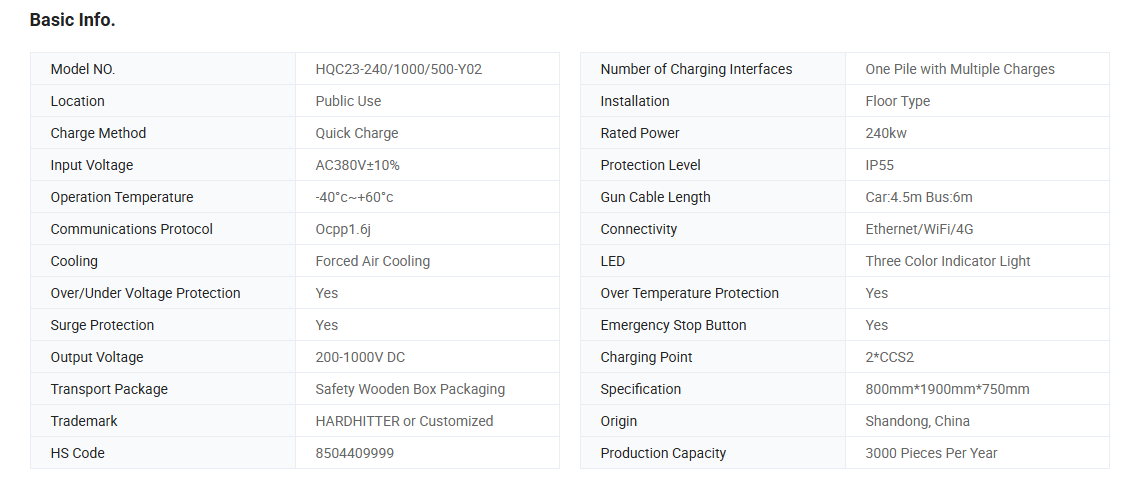The image size is (1121, 479).
Task: Click the Communications Protocol label
Action: 132,229
